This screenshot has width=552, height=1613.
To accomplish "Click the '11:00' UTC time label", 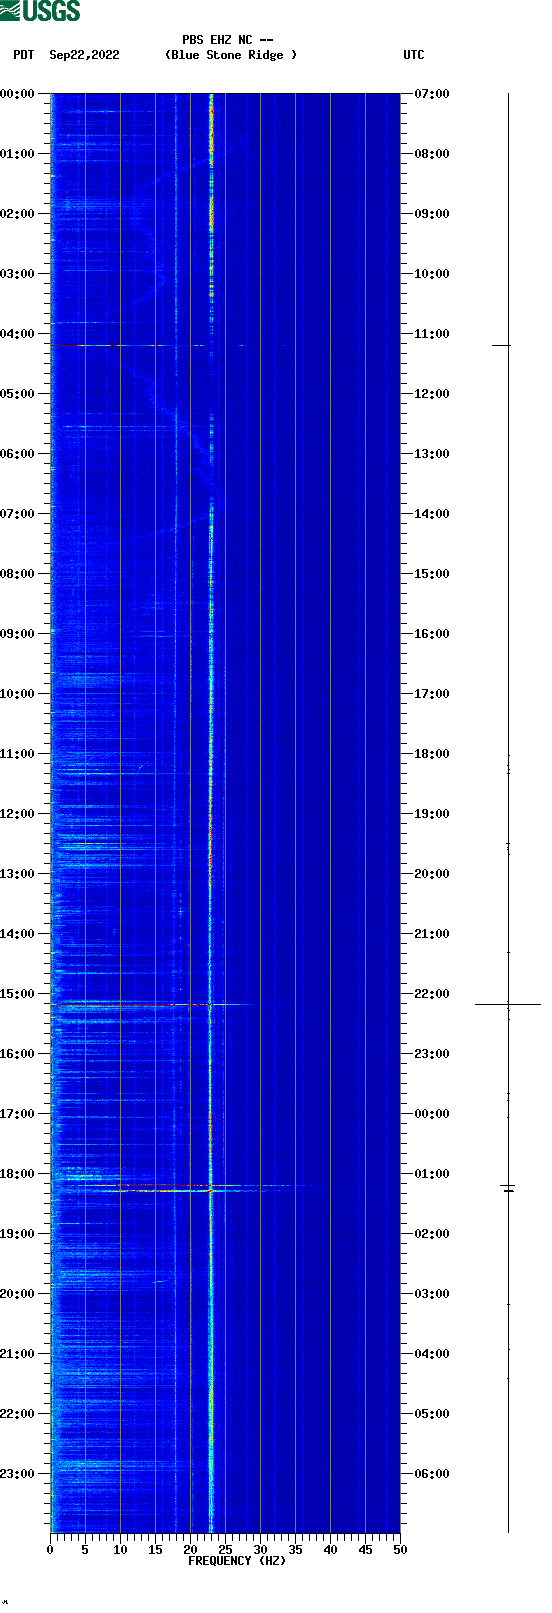I will [432, 334].
